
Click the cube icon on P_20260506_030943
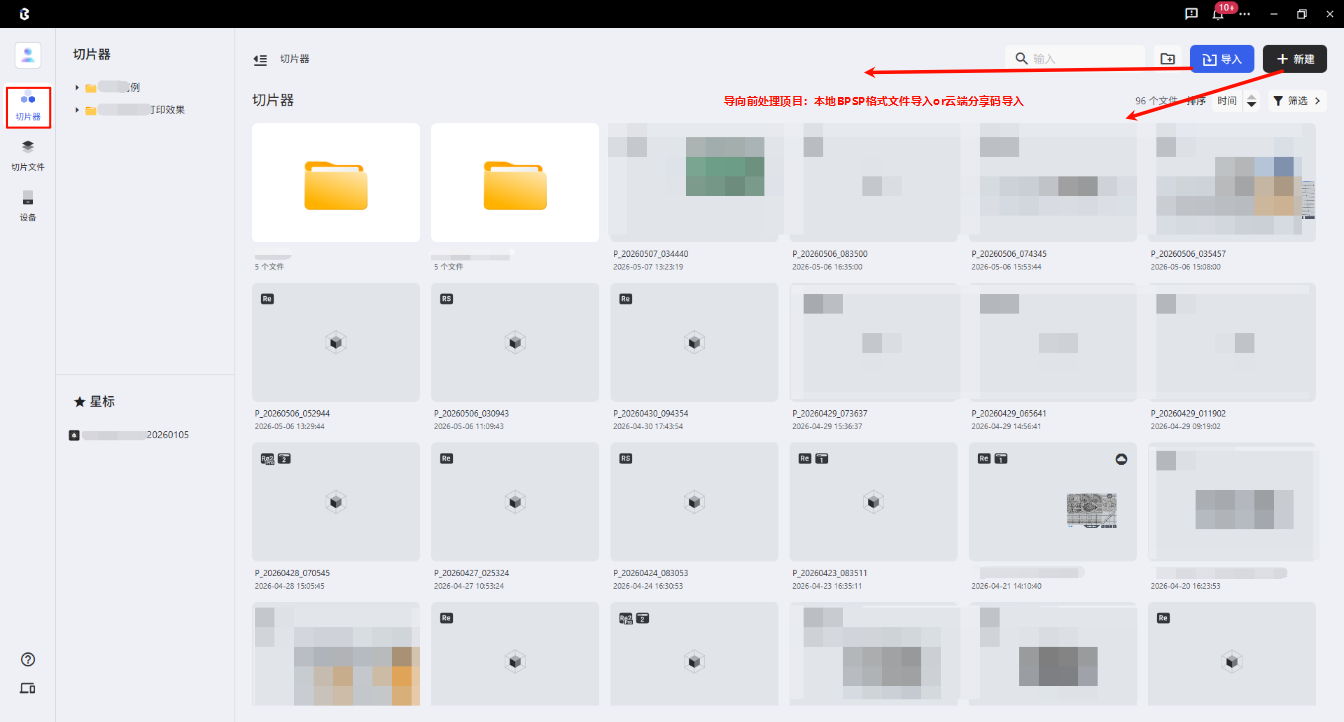(515, 342)
